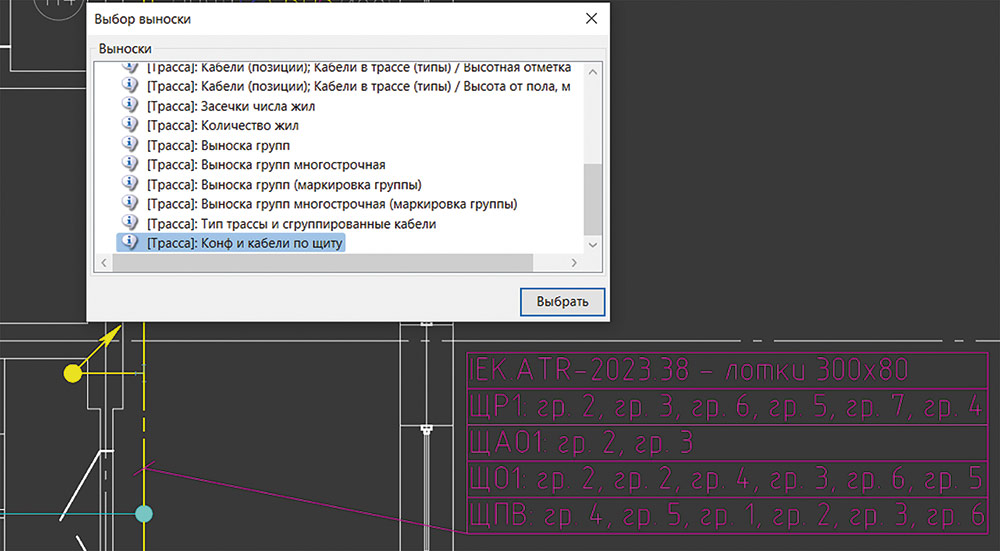Screen dimensions: 1000x551
Task: Pick the callout ending with Высота от пола, м
Action: (358, 87)
